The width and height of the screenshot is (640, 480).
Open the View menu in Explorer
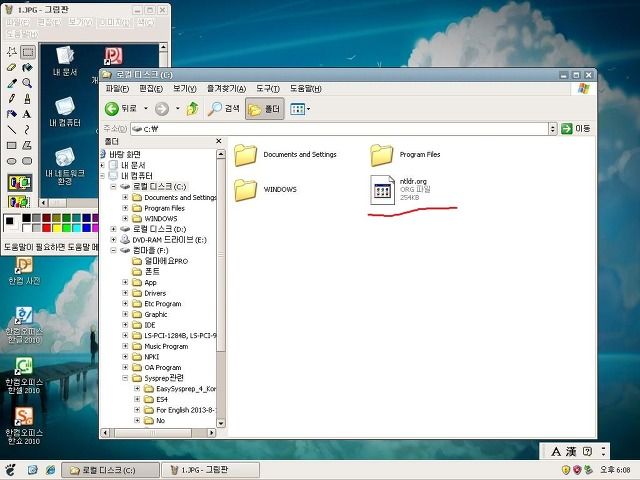tap(184, 89)
